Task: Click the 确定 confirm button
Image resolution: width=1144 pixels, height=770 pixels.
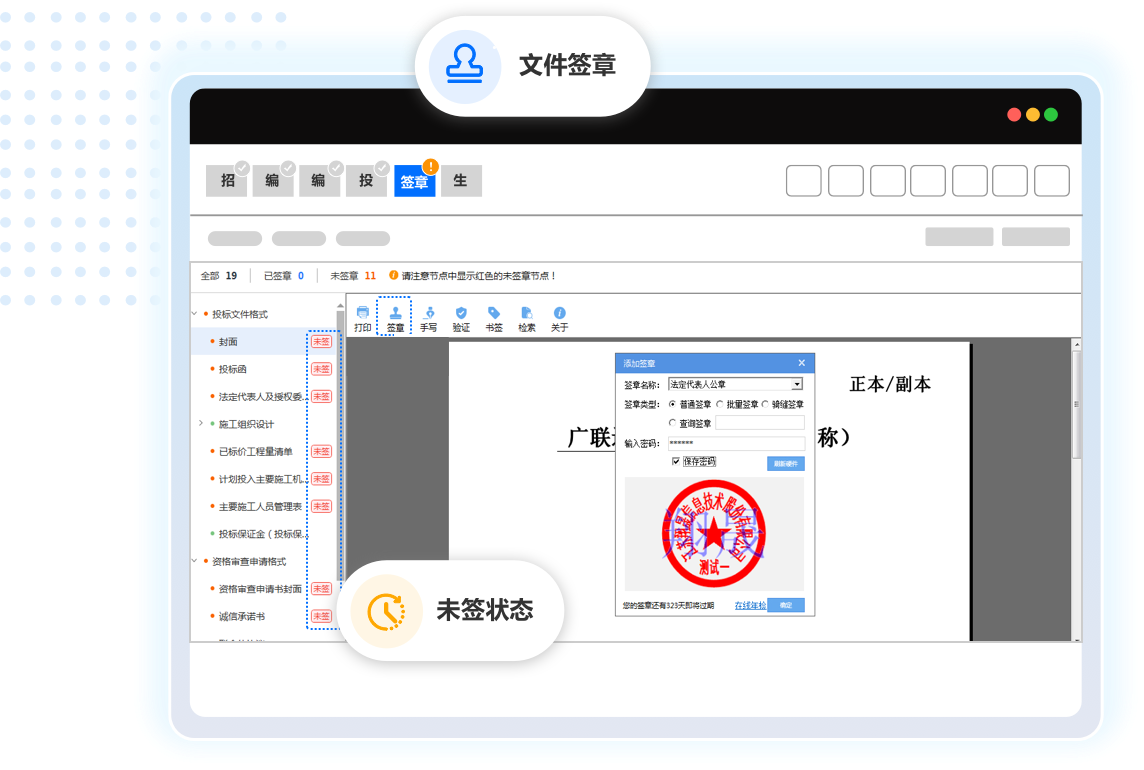Action: point(786,605)
